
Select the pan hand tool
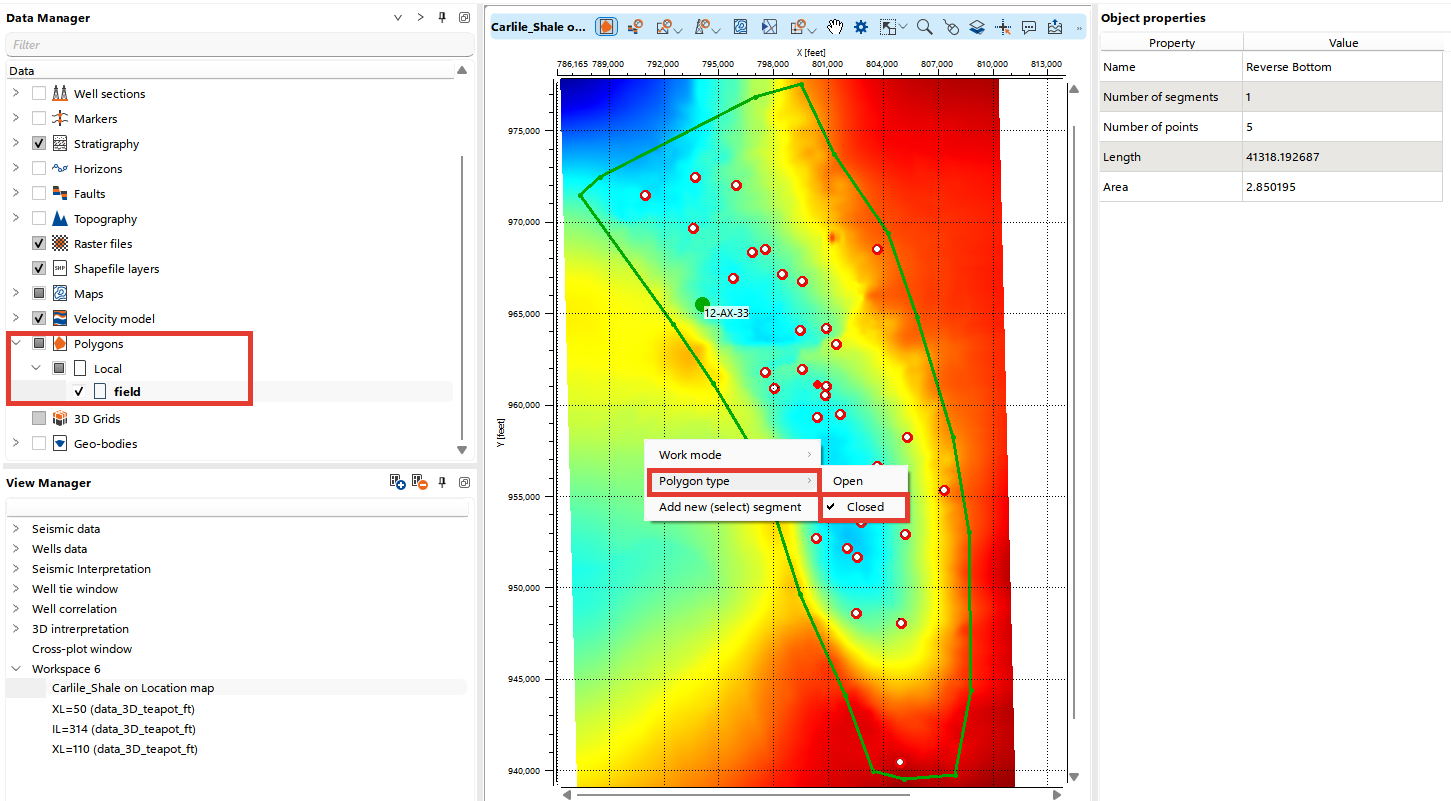[x=834, y=27]
